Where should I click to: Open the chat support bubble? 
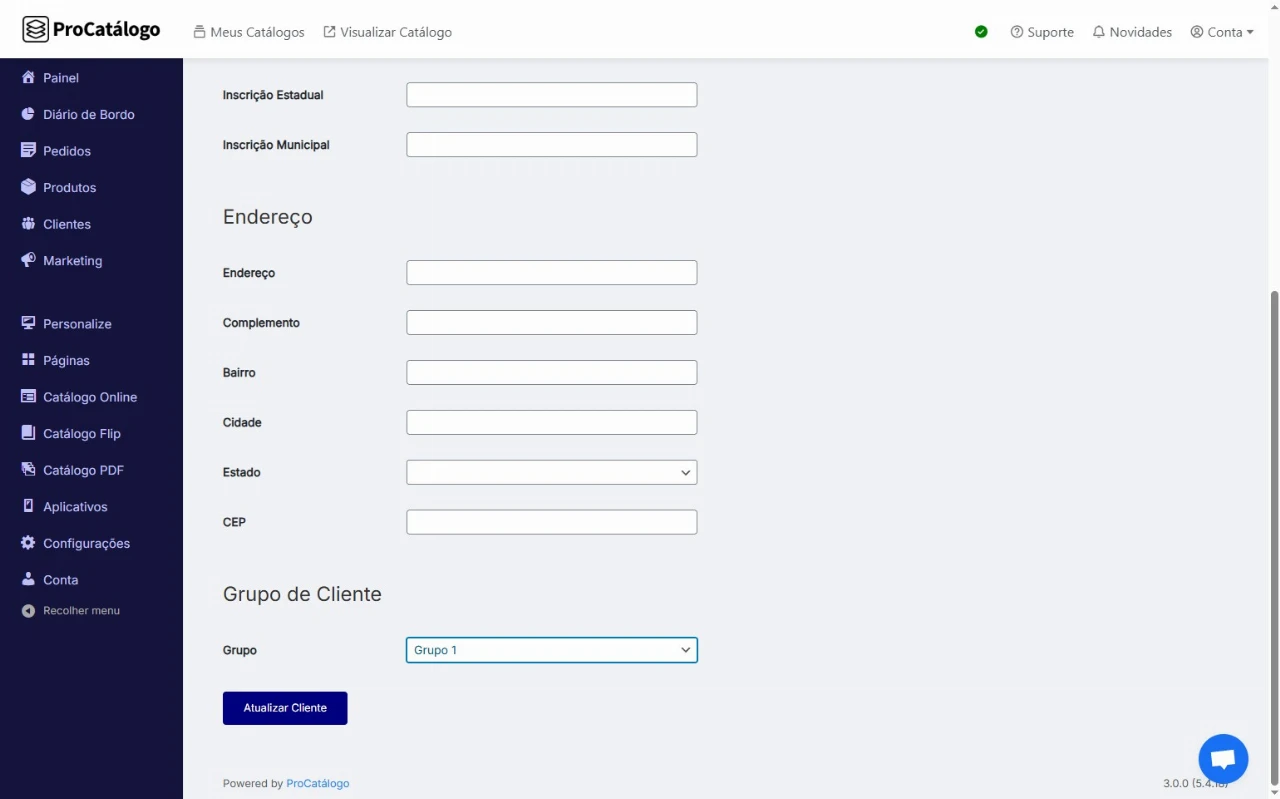coord(1223,759)
